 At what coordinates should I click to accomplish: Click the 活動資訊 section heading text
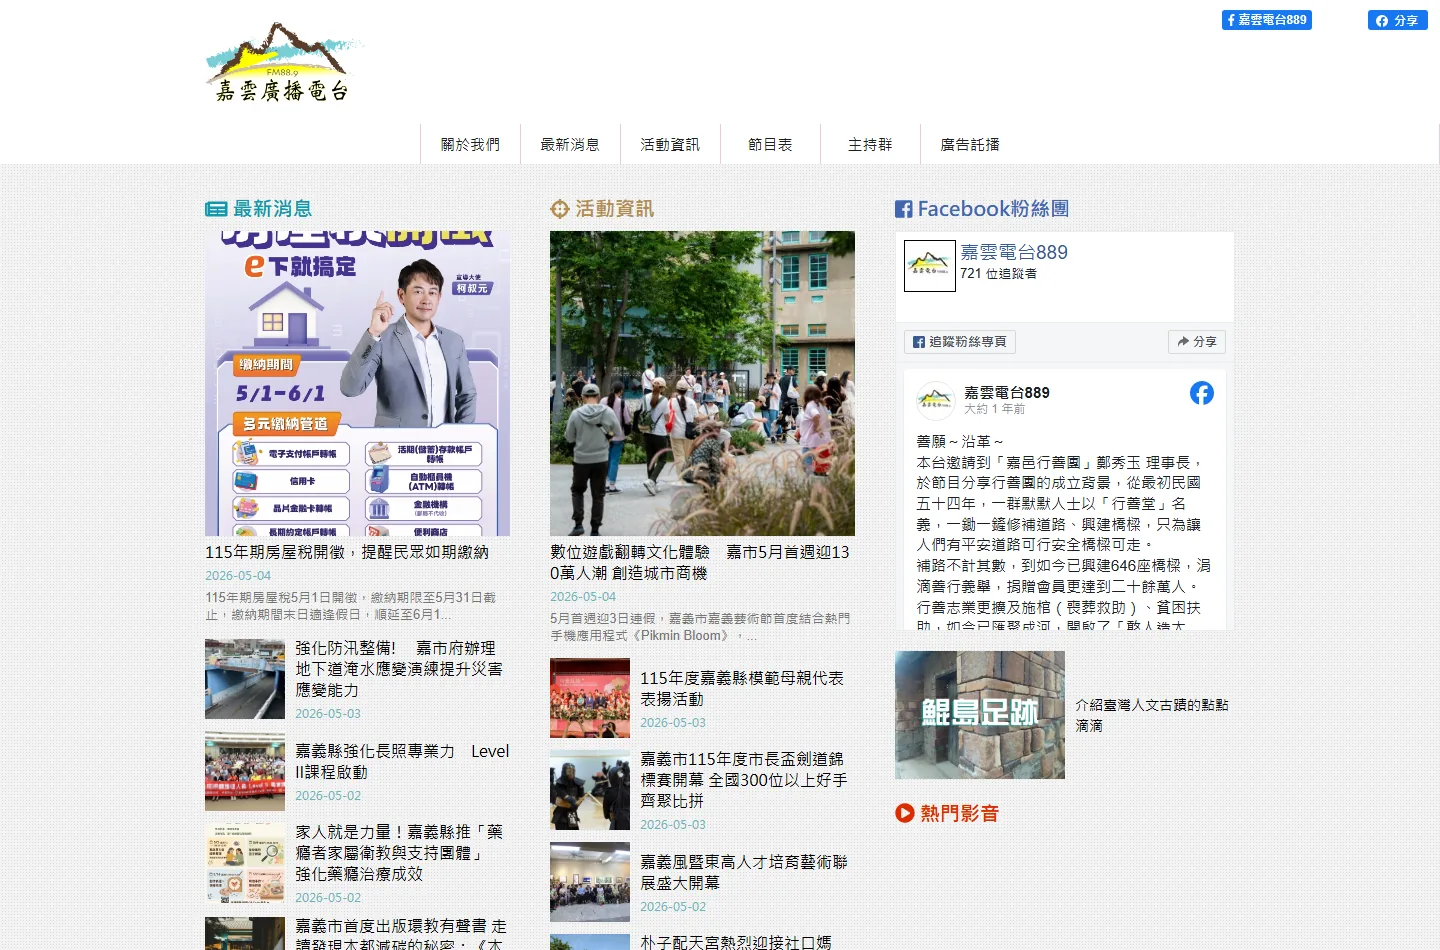[615, 209]
